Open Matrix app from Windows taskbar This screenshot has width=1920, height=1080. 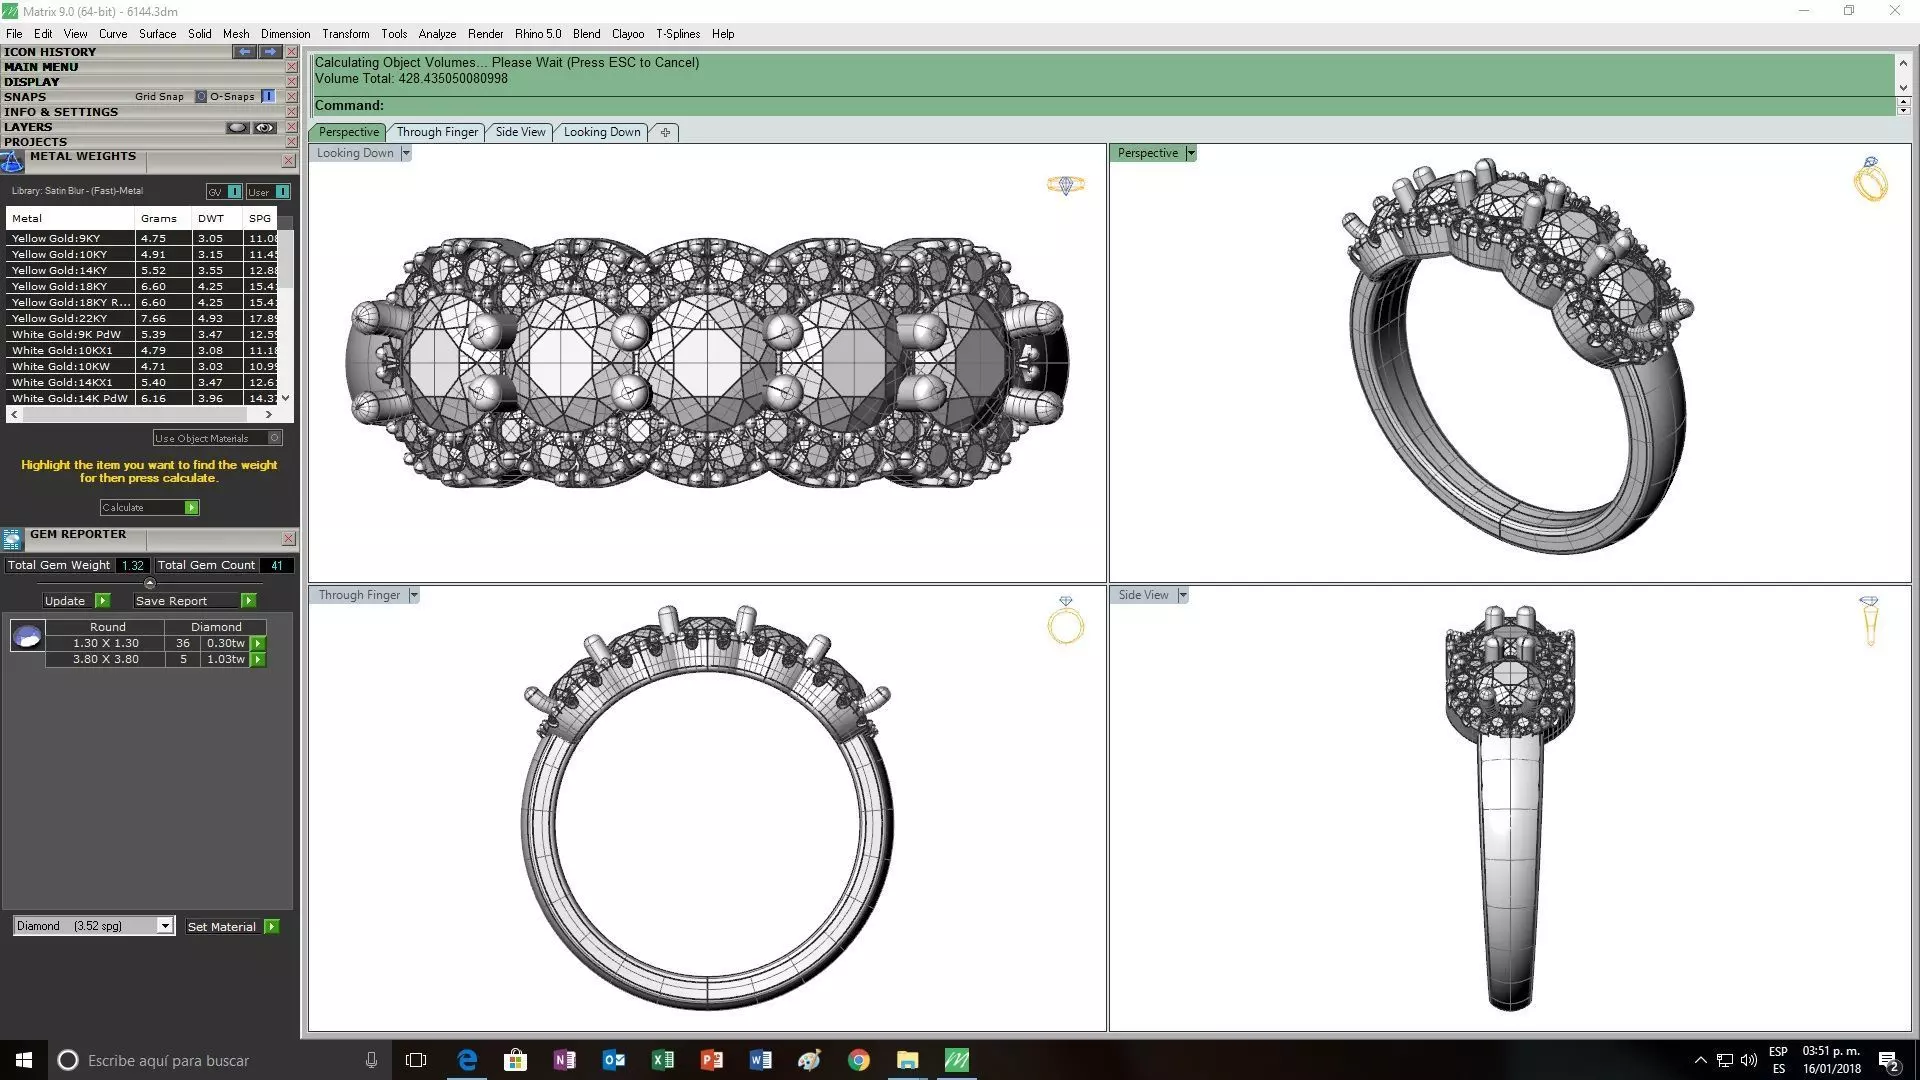[x=956, y=1060]
